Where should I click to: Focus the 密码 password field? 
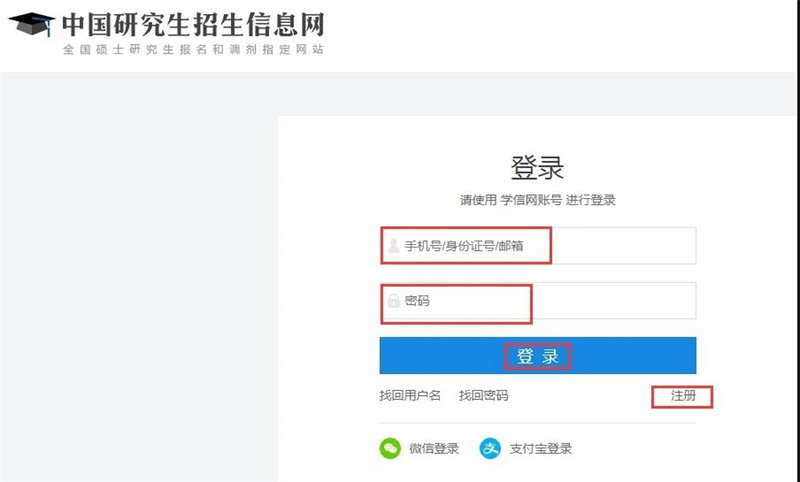(538, 301)
